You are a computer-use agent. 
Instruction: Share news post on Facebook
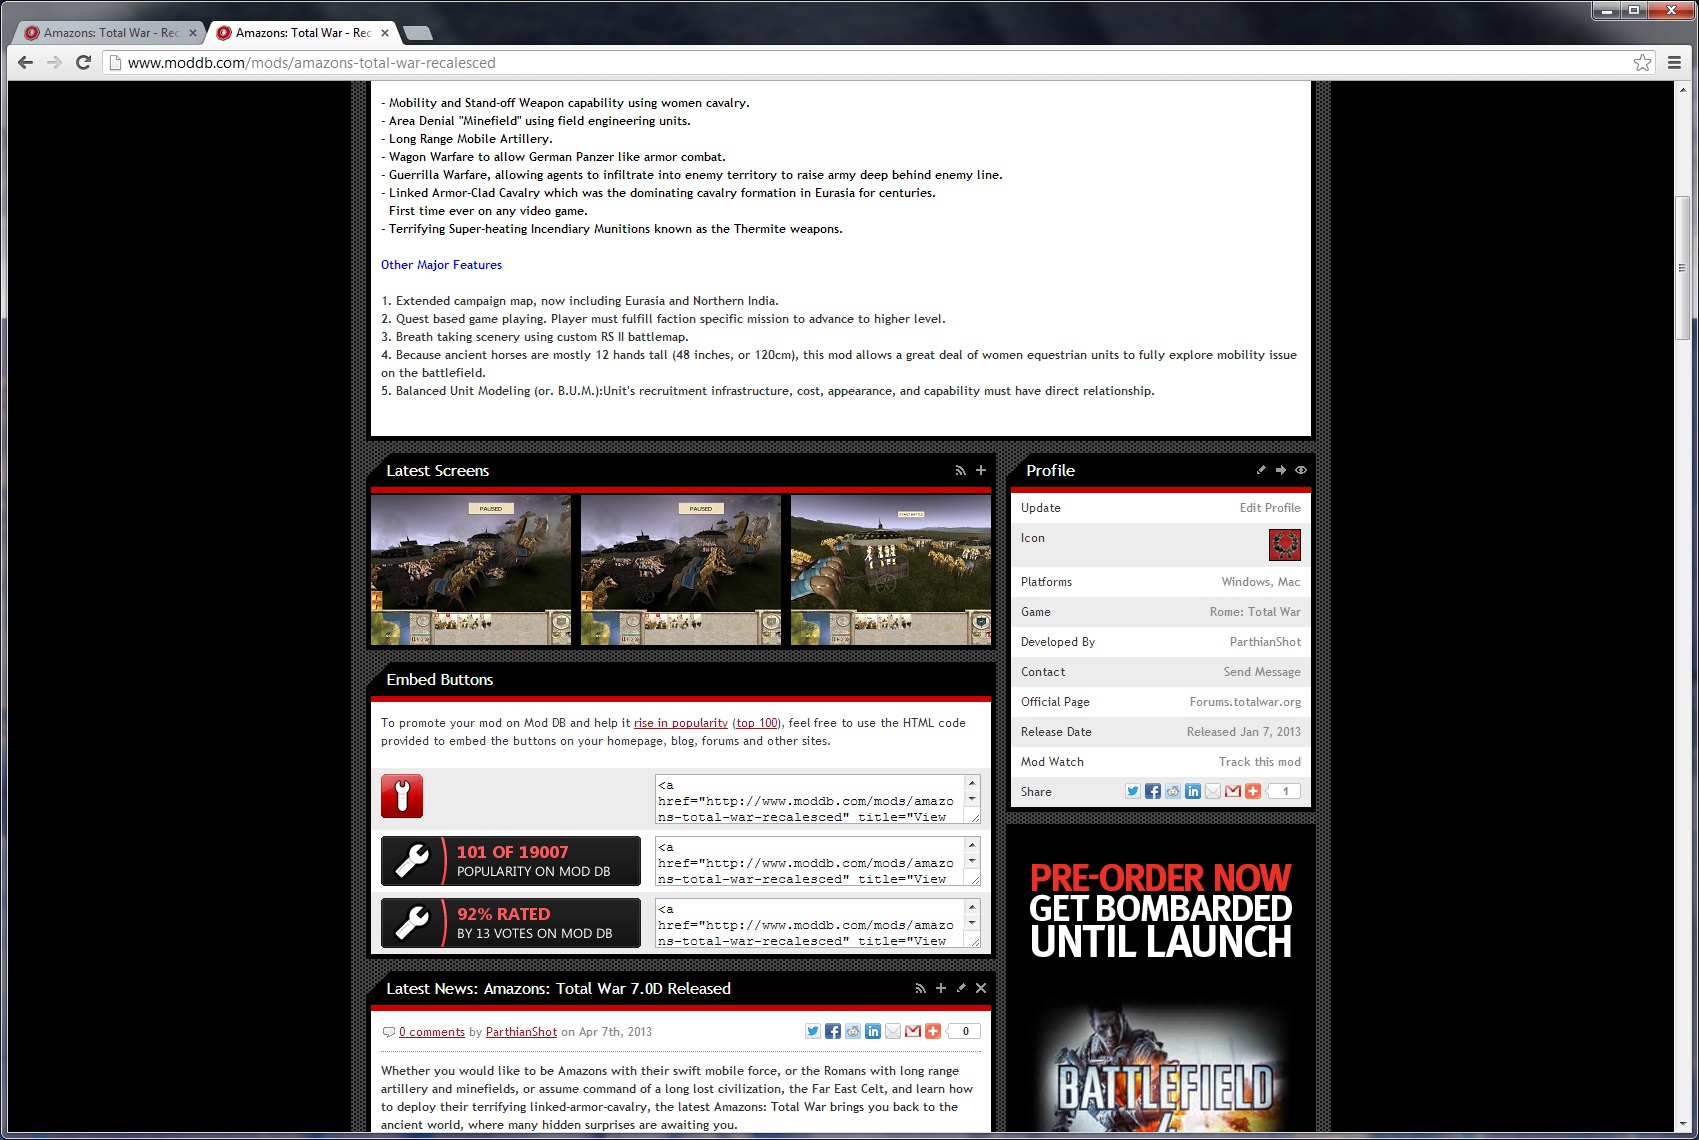point(833,1031)
